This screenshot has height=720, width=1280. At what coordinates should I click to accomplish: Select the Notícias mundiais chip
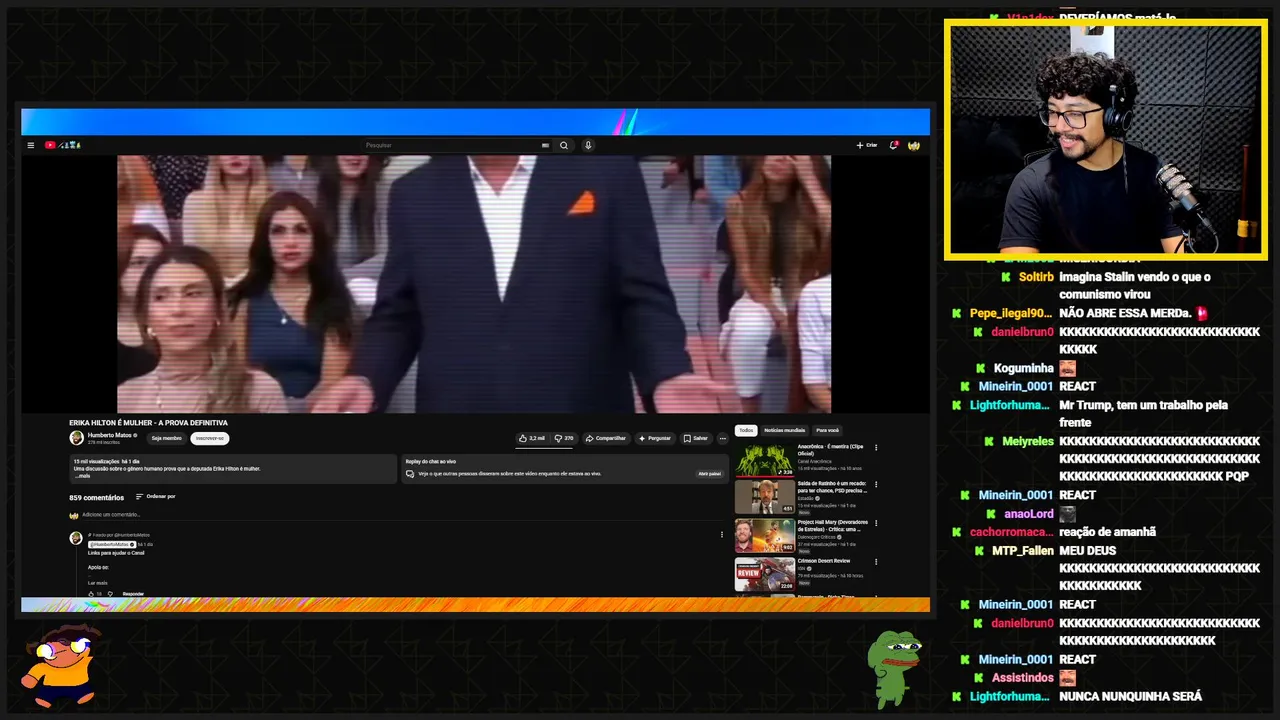[x=784, y=430]
